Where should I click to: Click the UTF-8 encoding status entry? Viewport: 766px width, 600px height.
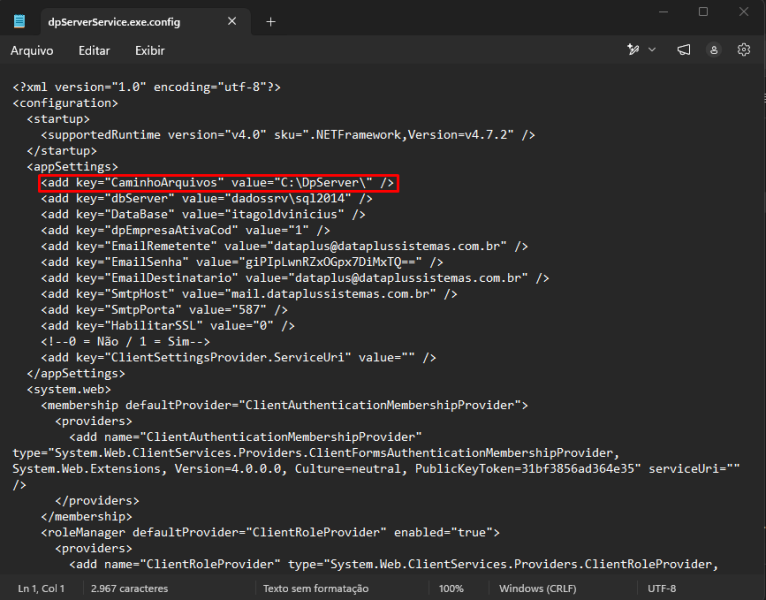(x=661, y=588)
